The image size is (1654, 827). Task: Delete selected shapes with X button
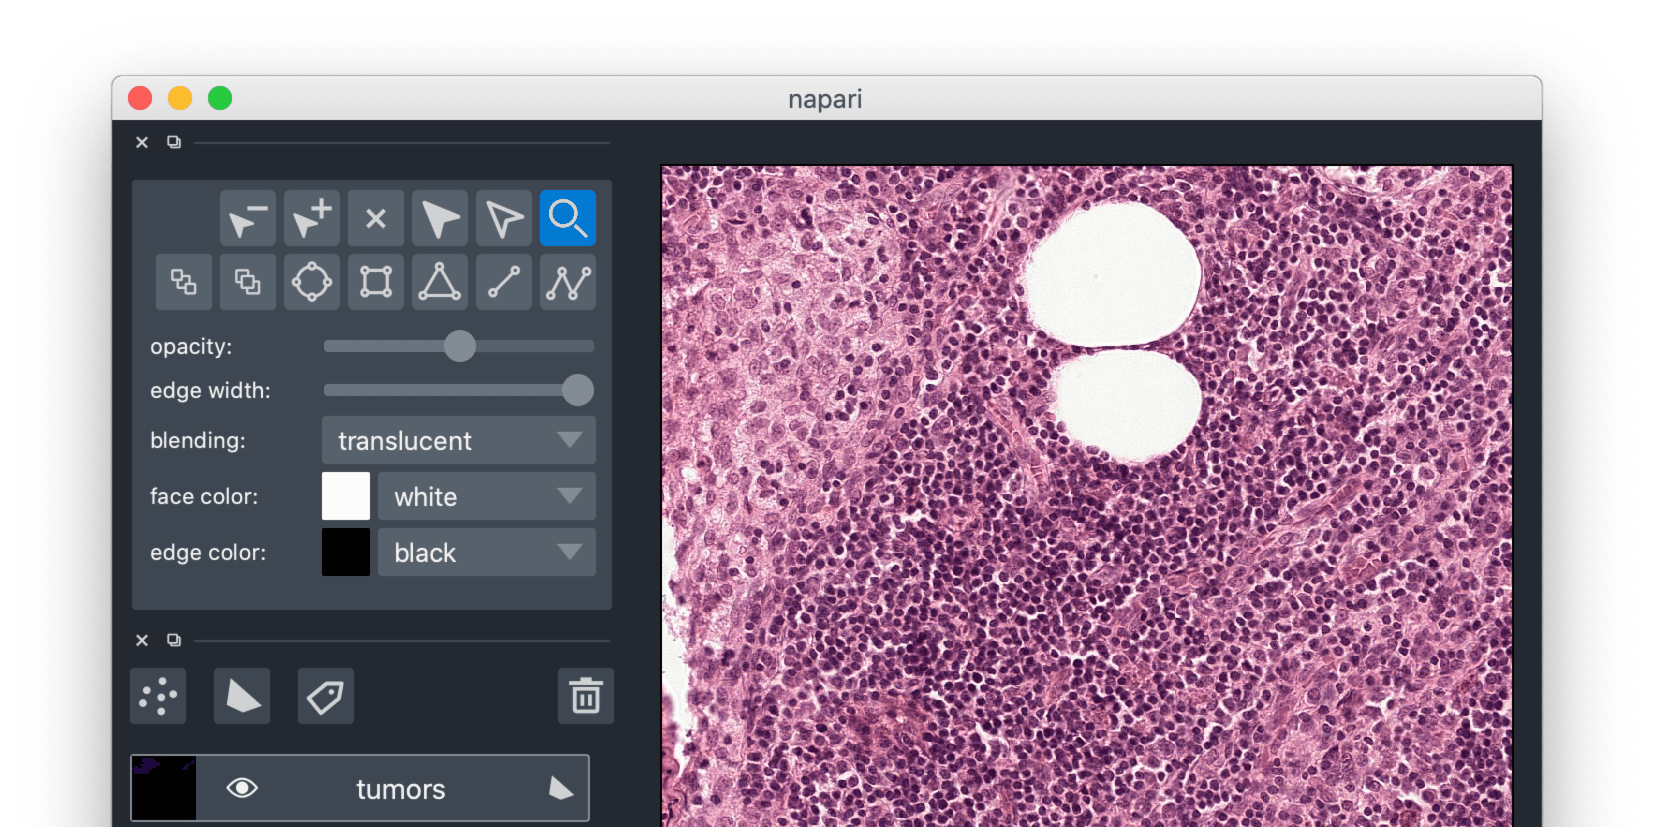[375, 218]
